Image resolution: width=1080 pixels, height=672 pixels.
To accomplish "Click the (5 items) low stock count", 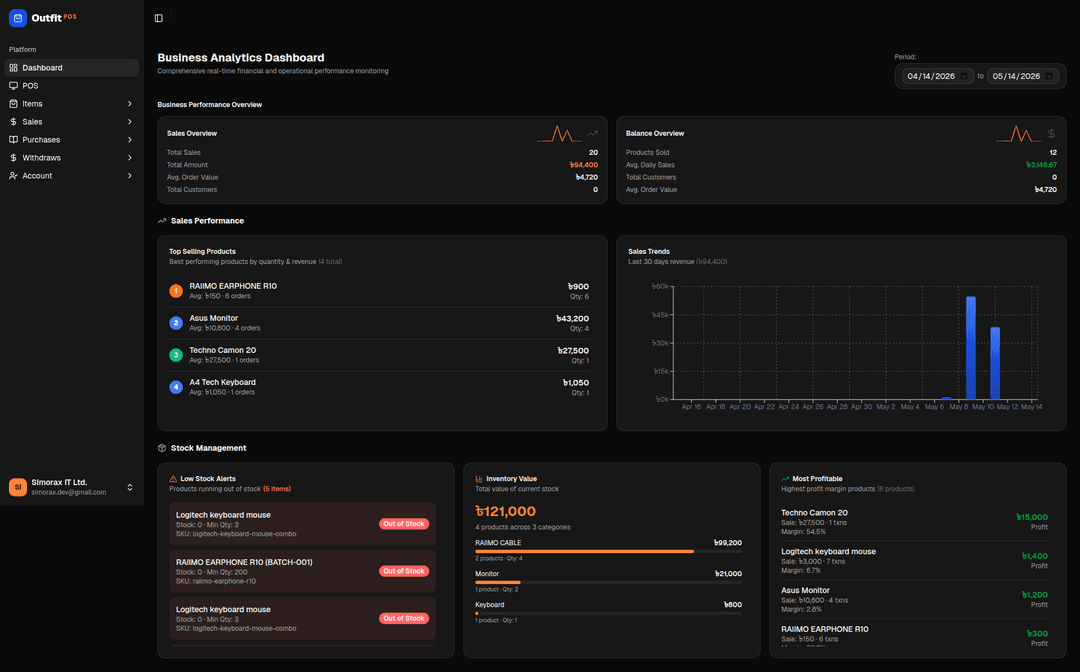I will (277, 489).
